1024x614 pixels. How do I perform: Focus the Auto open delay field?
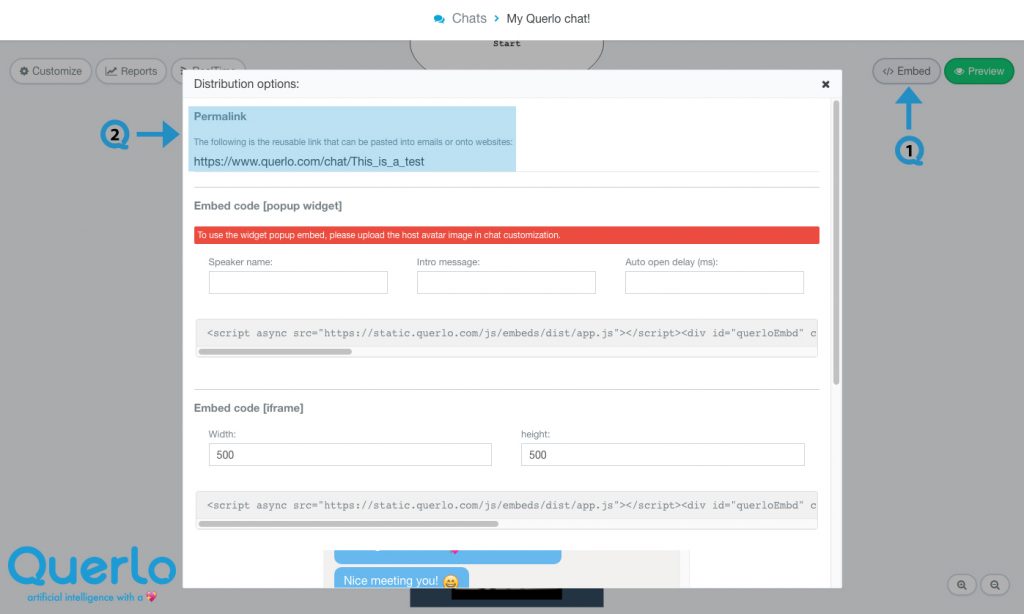(x=714, y=282)
